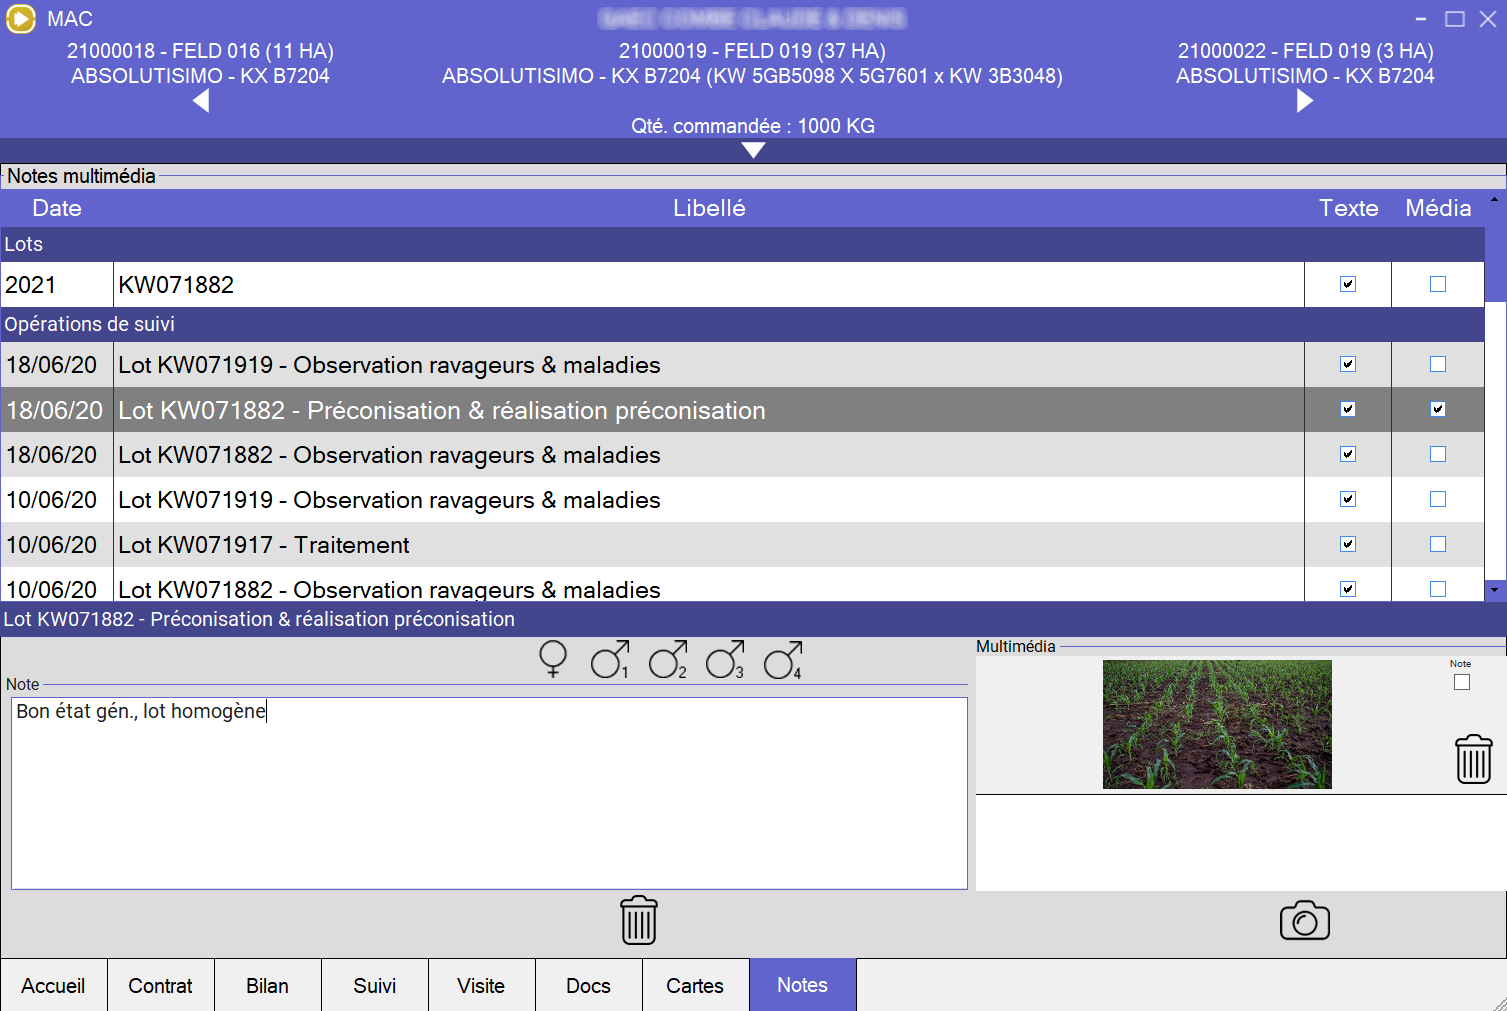Toggle Média checkbox for 10/06/20 KW071919 Observation row

[x=1438, y=499]
